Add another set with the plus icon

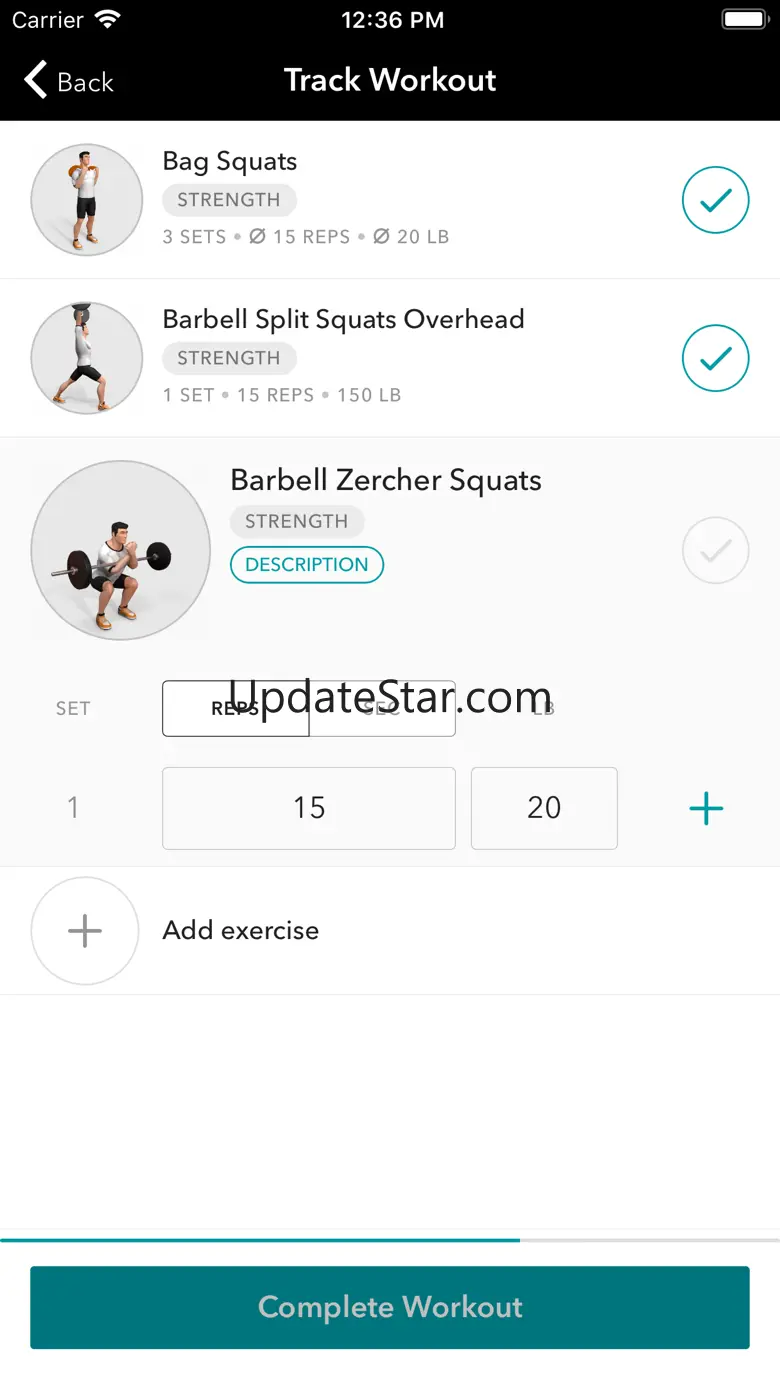[706, 808]
